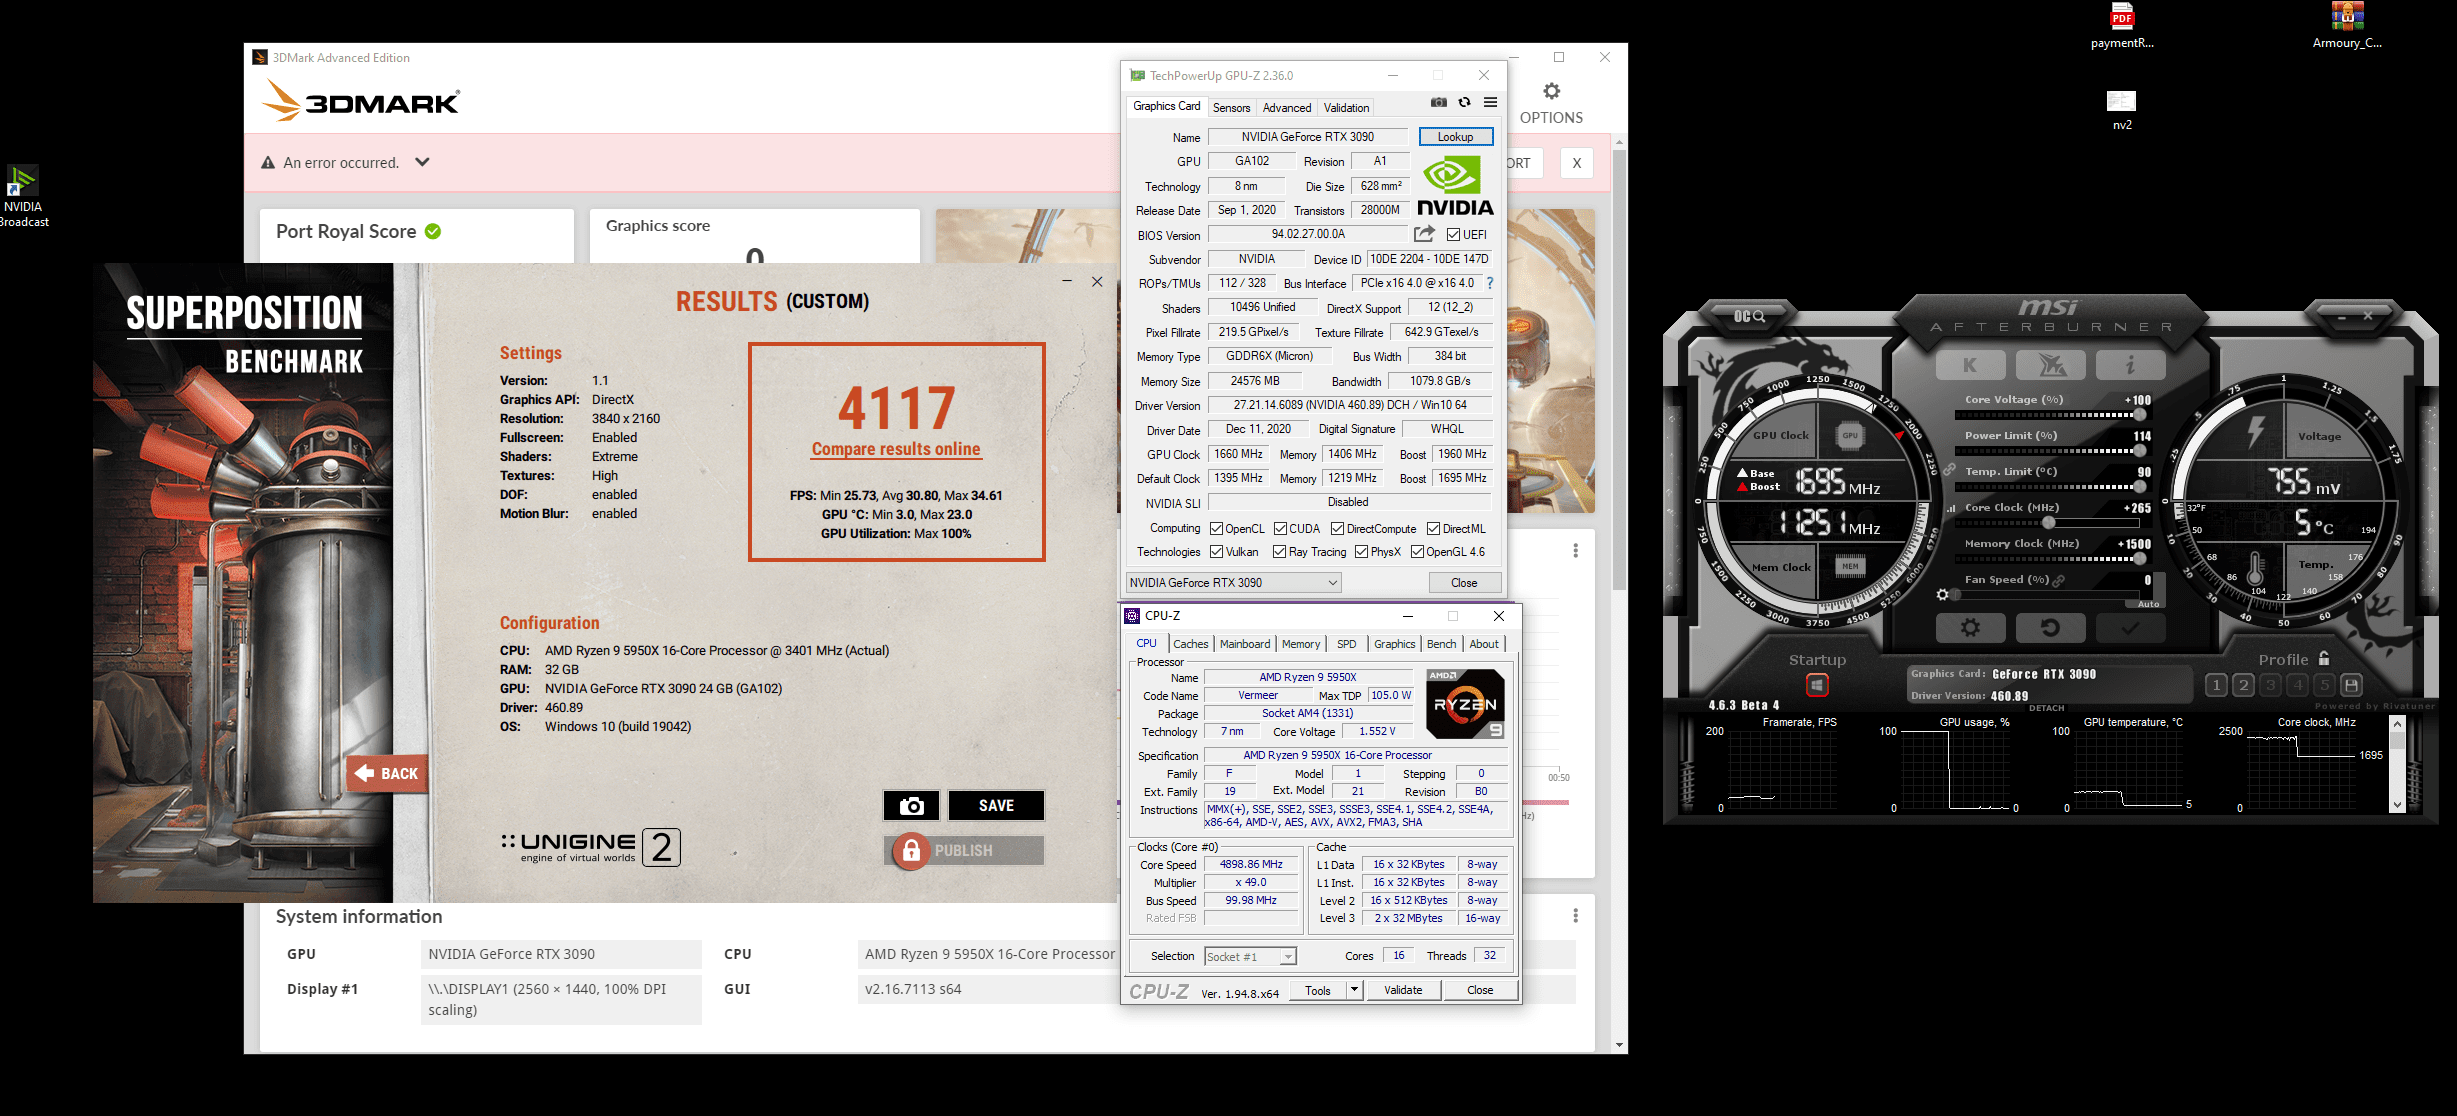Image resolution: width=2457 pixels, height=1116 pixels.
Task: Click GPU-Z refresh icon
Action: point(1464,103)
